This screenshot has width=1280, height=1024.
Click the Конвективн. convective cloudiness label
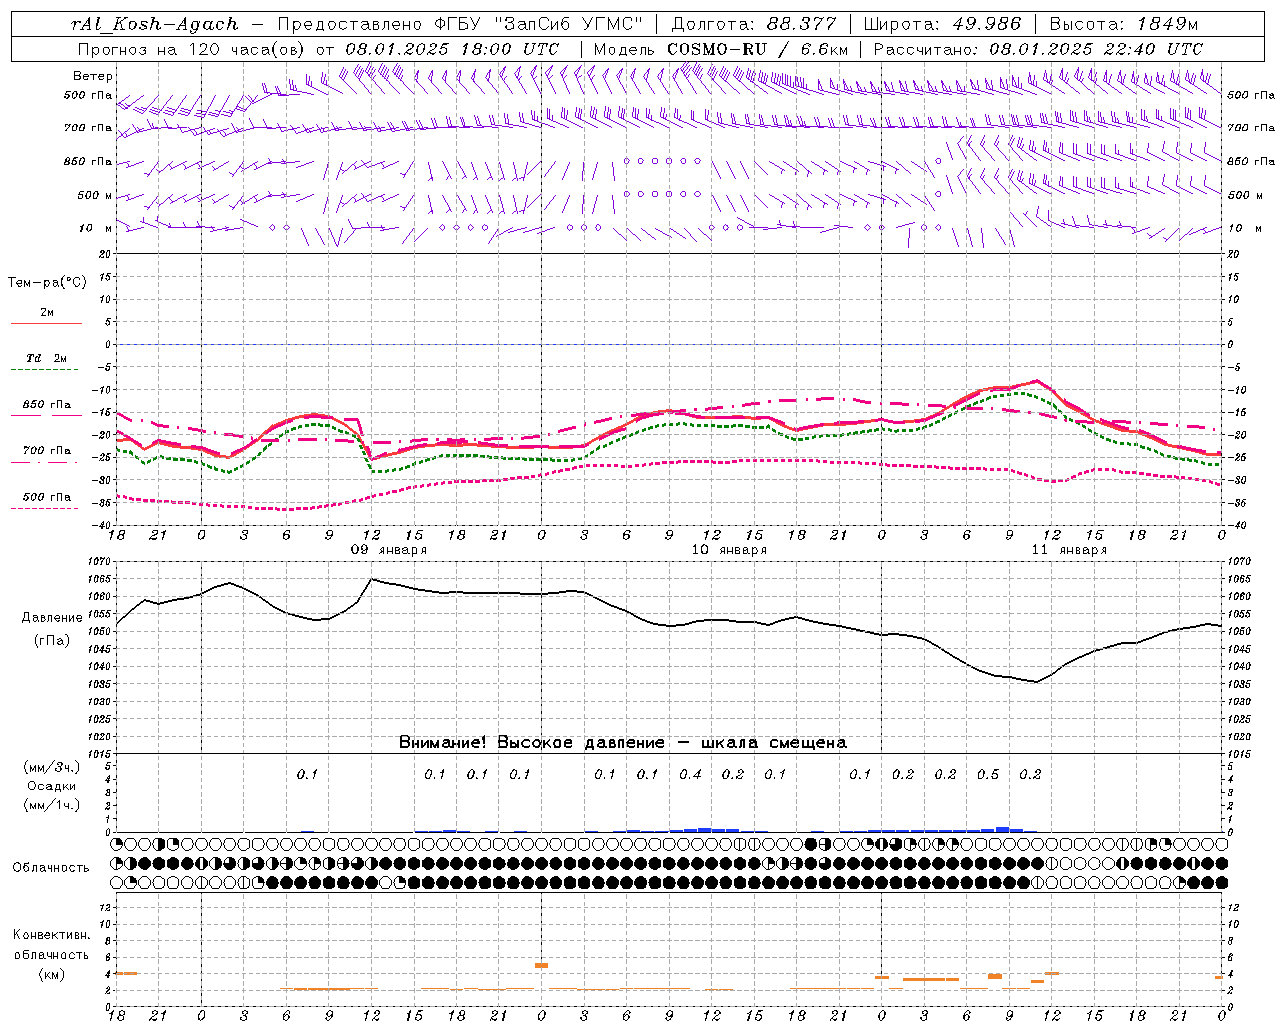point(51,935)
